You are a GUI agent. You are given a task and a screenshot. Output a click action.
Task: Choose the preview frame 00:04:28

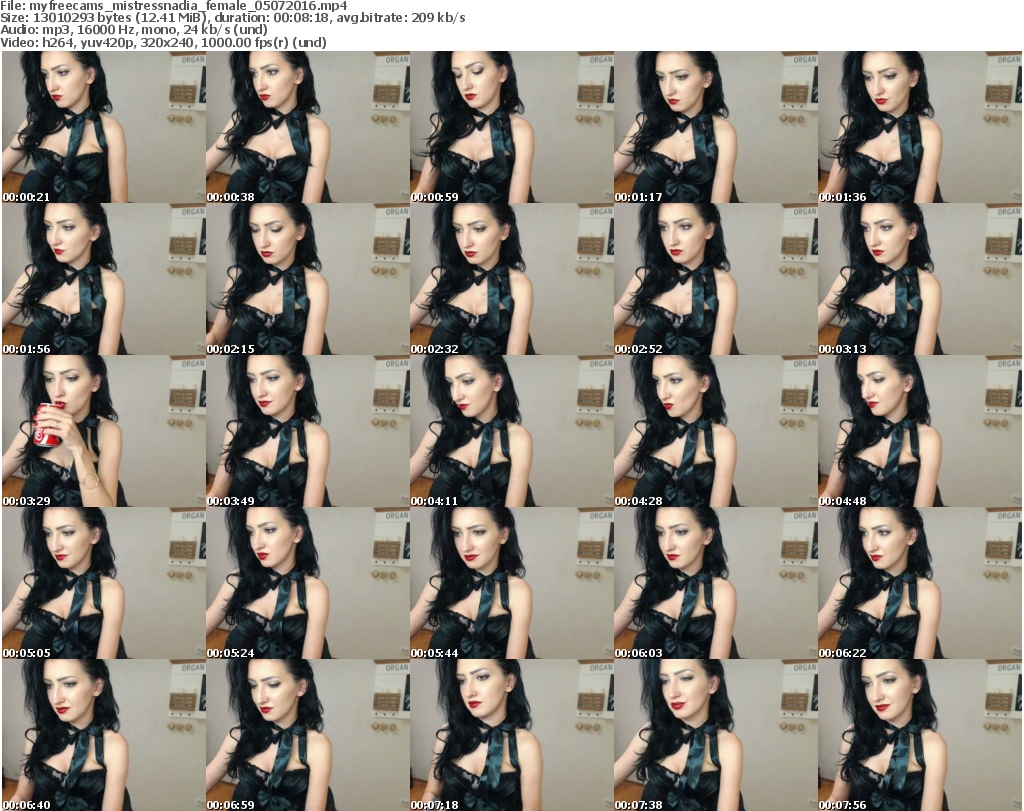(716, 431)
